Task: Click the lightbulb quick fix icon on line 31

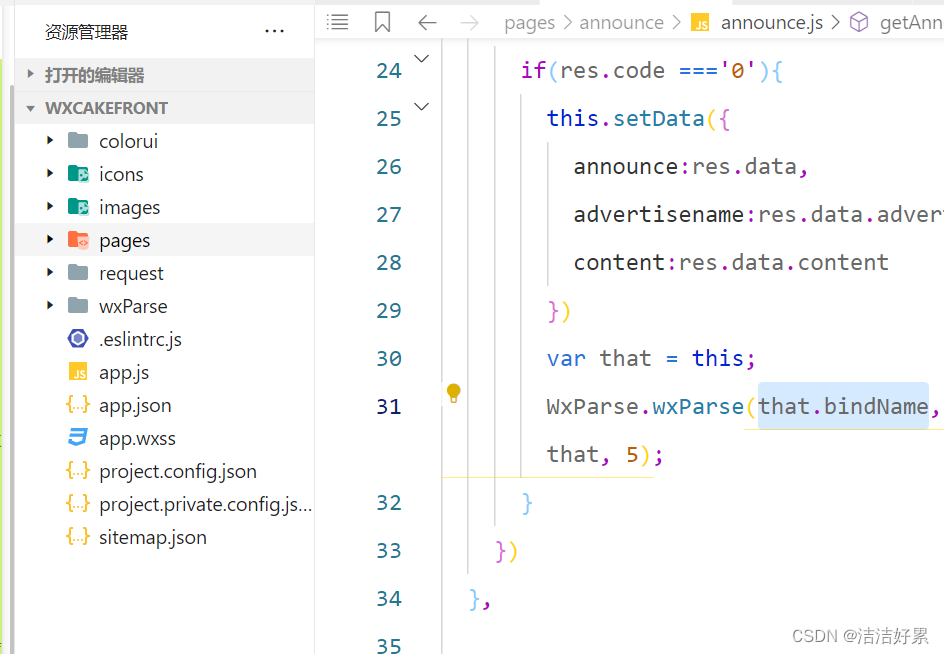Action: coord(453,394)
